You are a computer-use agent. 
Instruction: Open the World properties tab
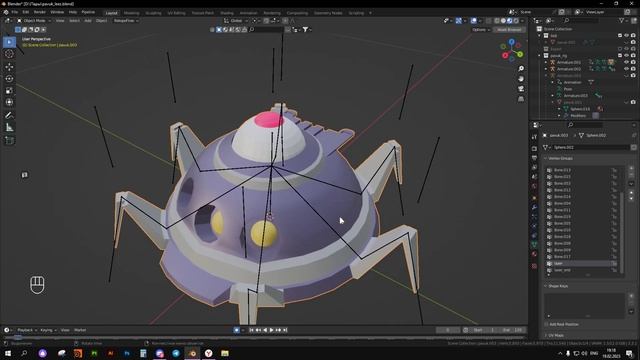[x=534, y=186]
